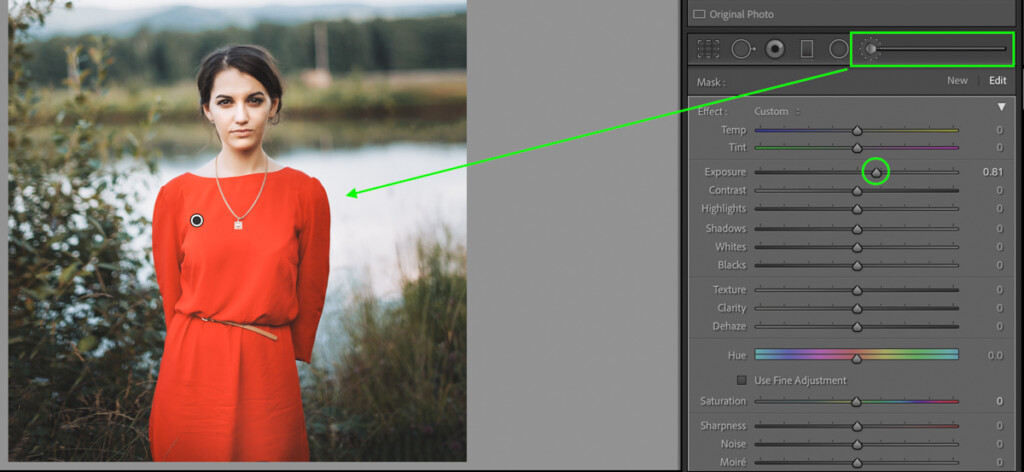
Task: Click the Texture slider handle
Action: (857, 291)
